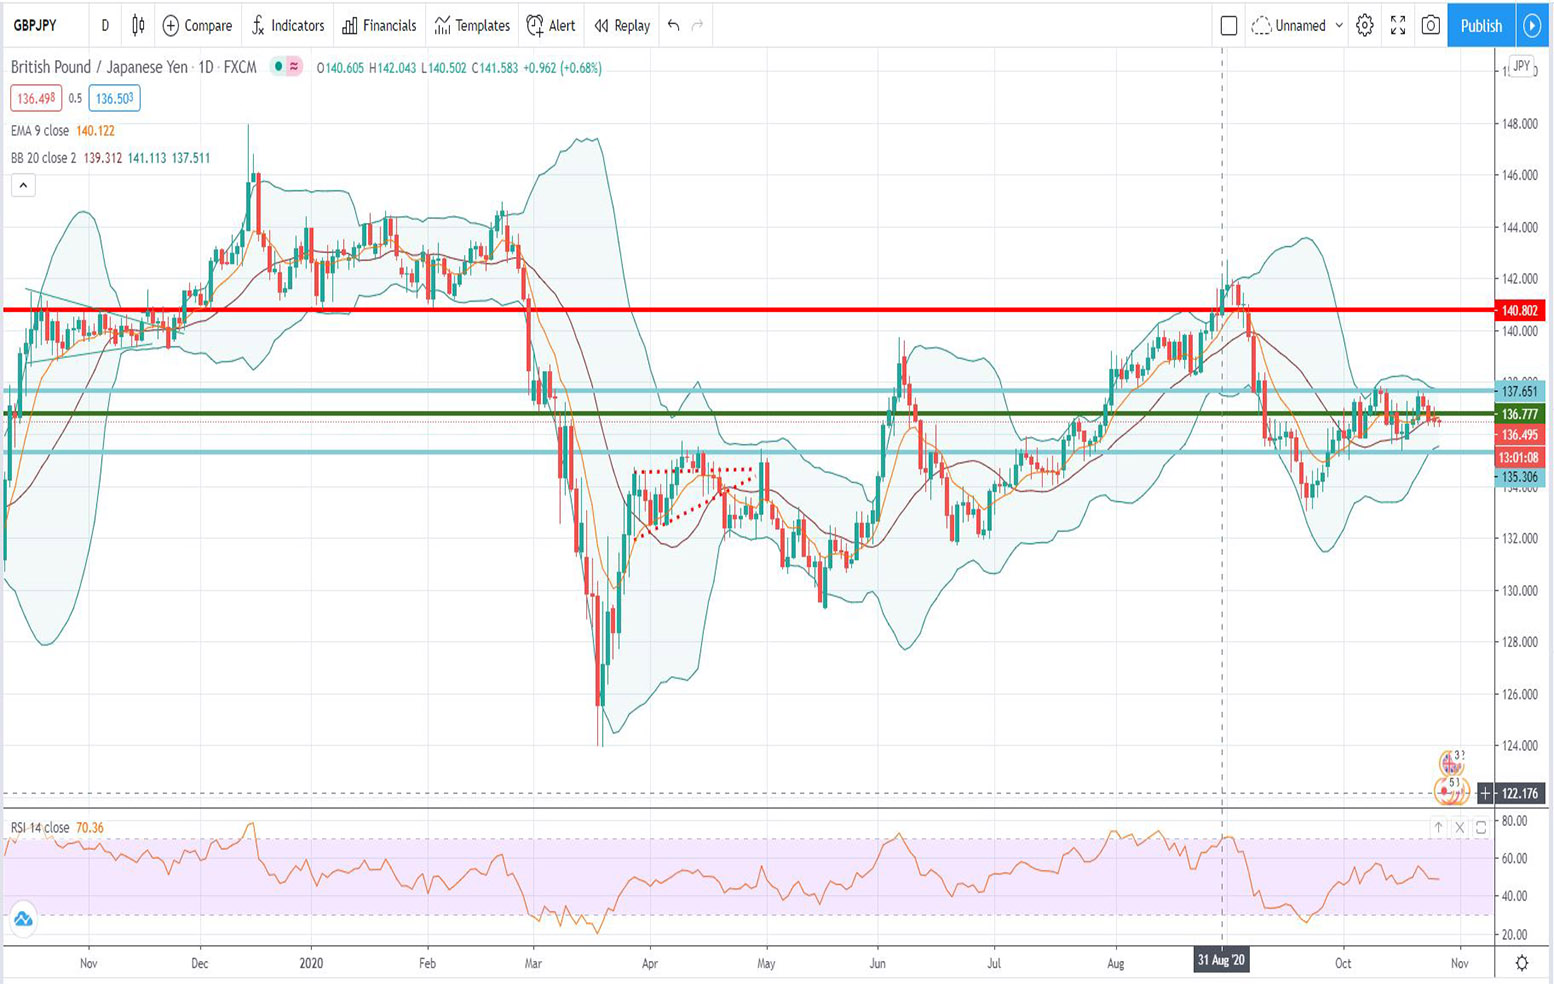Enter fullscreen mode with the expand icon
This screenshot has height=984, width=1554.
[x=1397, y=26]
